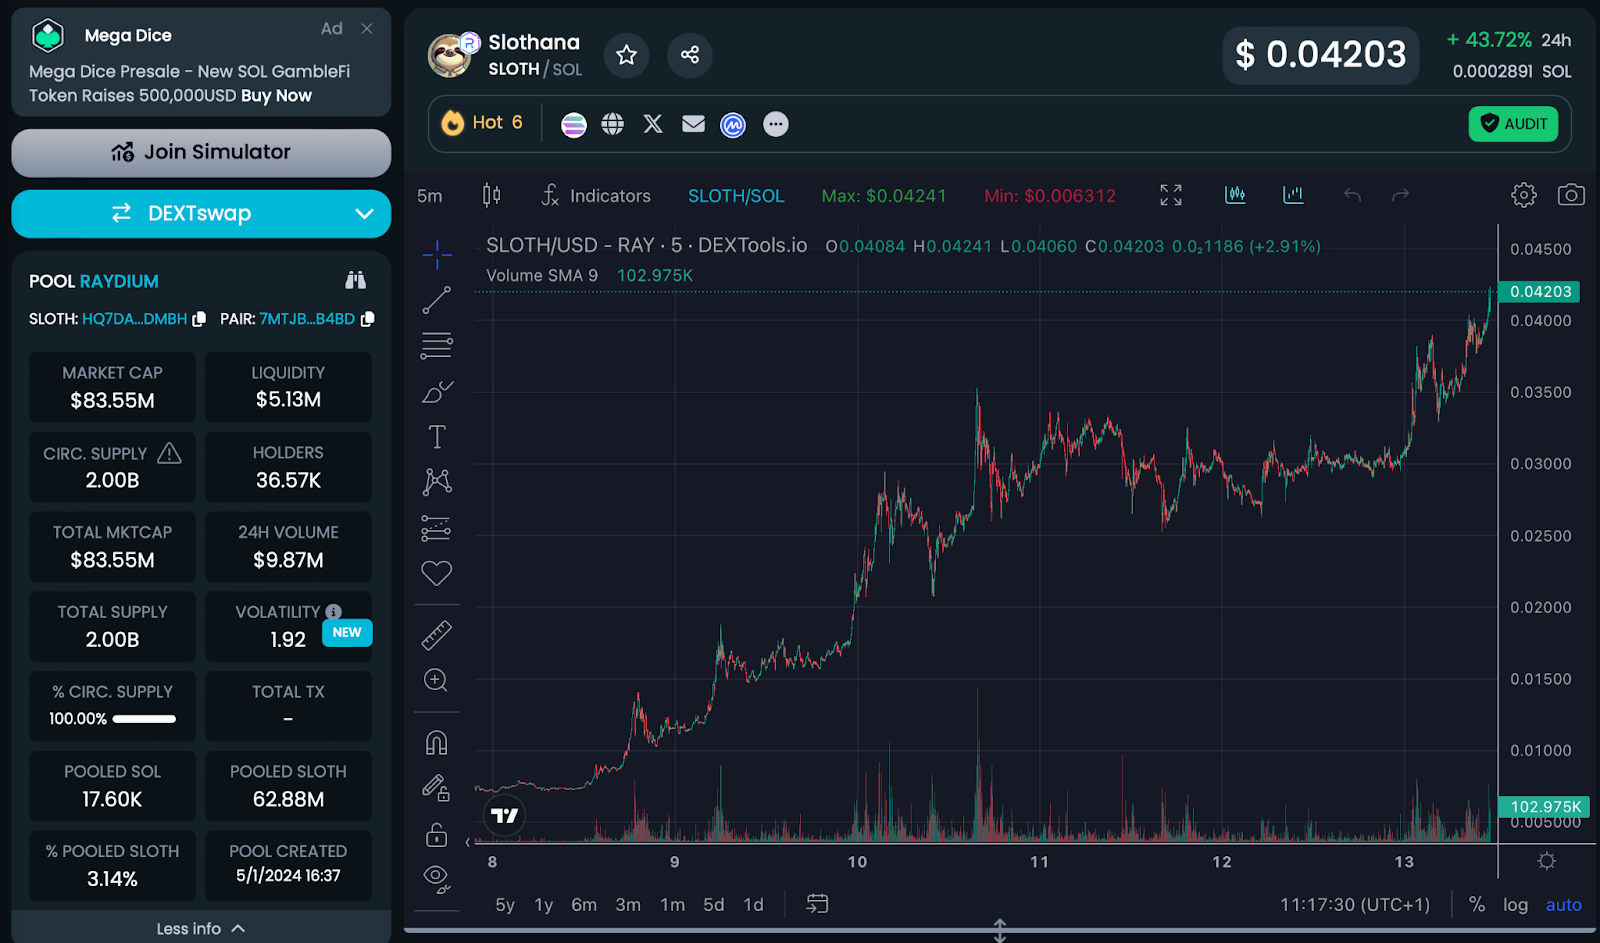Open candlestick chart style selector
1600x943 pixels.
pos(491,195)
